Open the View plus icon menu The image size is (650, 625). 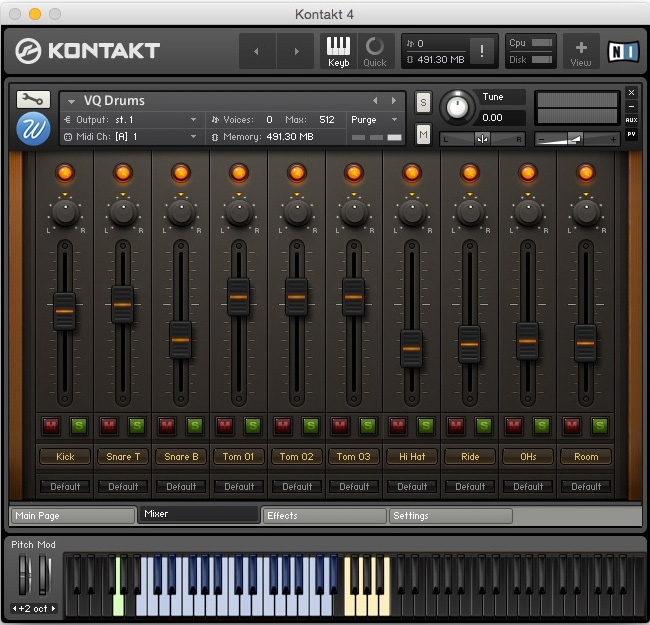(x=581, y=51)
